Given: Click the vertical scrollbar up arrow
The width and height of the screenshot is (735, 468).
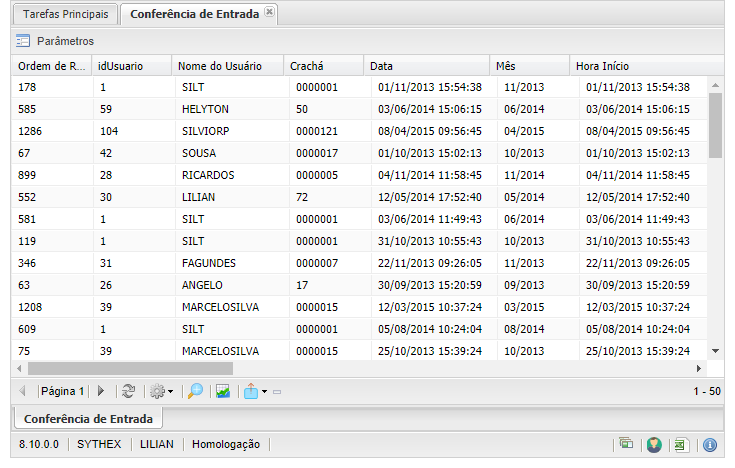Looking at the screenshot, I should [715, 85].
